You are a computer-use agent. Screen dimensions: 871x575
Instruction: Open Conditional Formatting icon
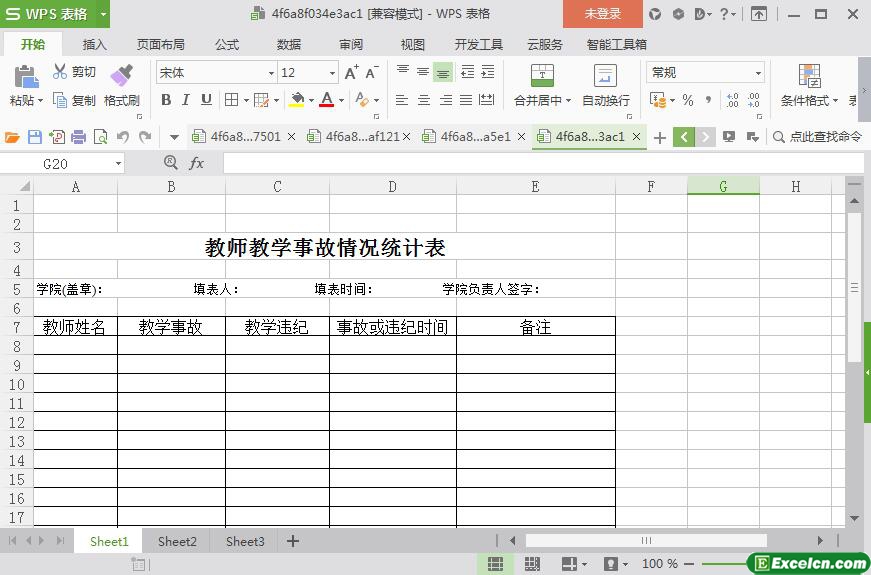point(809,76)
